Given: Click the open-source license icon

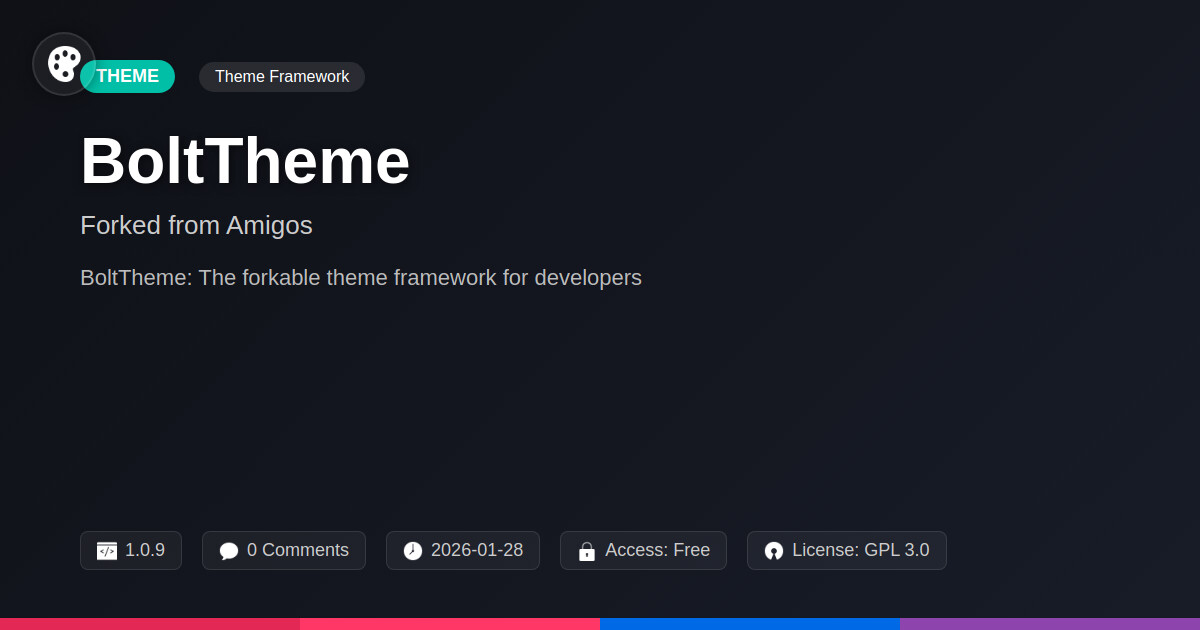Looking at the screenshot, I should [774, 551].
